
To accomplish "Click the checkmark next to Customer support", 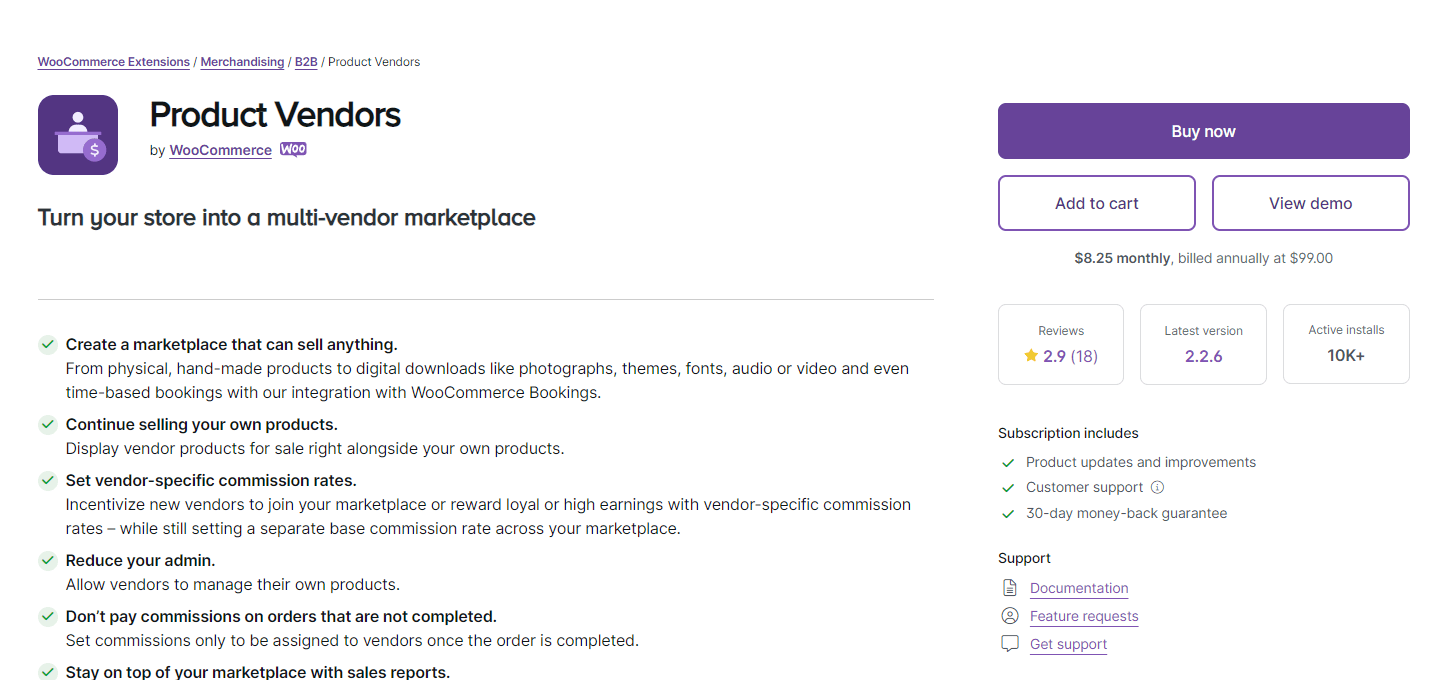I will [x=1008, y=488].
